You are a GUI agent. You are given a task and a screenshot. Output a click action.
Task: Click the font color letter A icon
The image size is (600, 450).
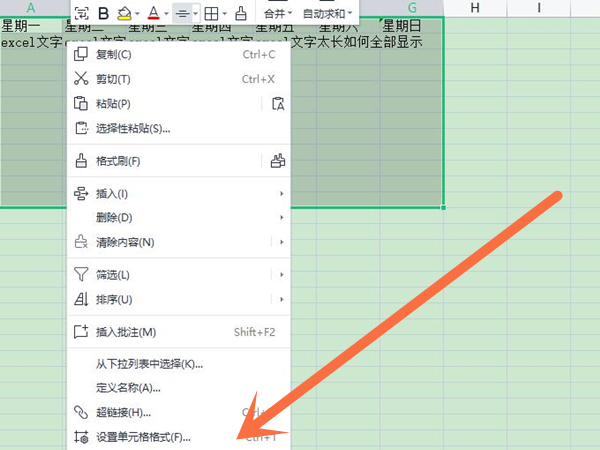(152, 13)
